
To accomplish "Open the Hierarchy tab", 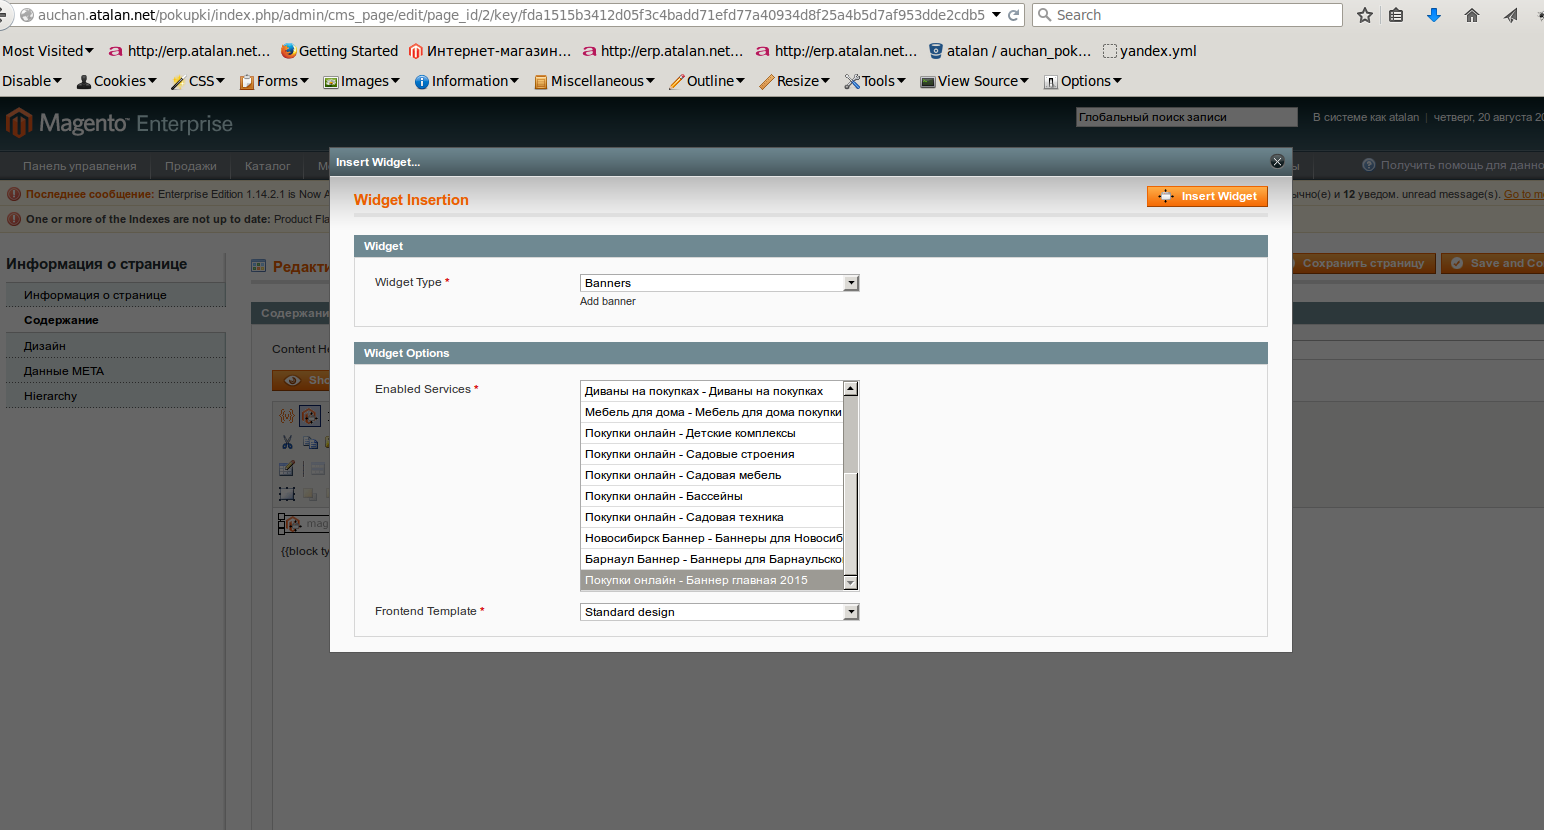I will [x=115, y=396].
